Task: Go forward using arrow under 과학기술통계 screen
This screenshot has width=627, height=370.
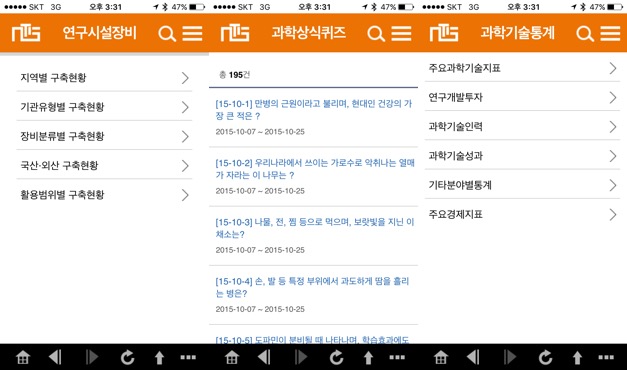Action: point(510,357)
